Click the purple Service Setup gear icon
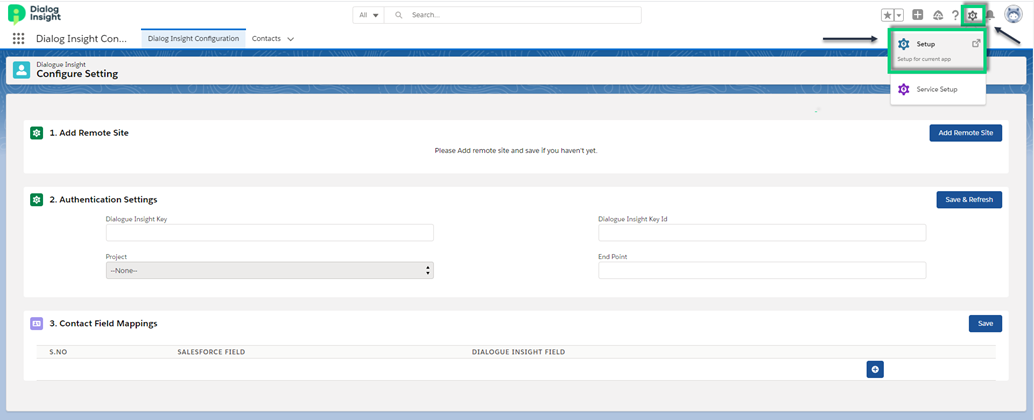Image resolution: width=1034 pixels, height=420 pixels. coord(903,89)
